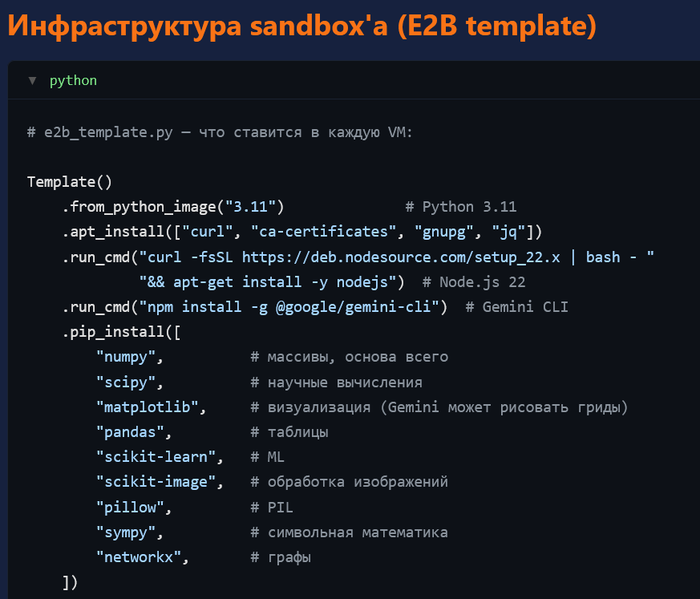The height and width of the screenshot is (599, 700).
Task: Click the "Template()" line
Action: click(x=70, y=182)
